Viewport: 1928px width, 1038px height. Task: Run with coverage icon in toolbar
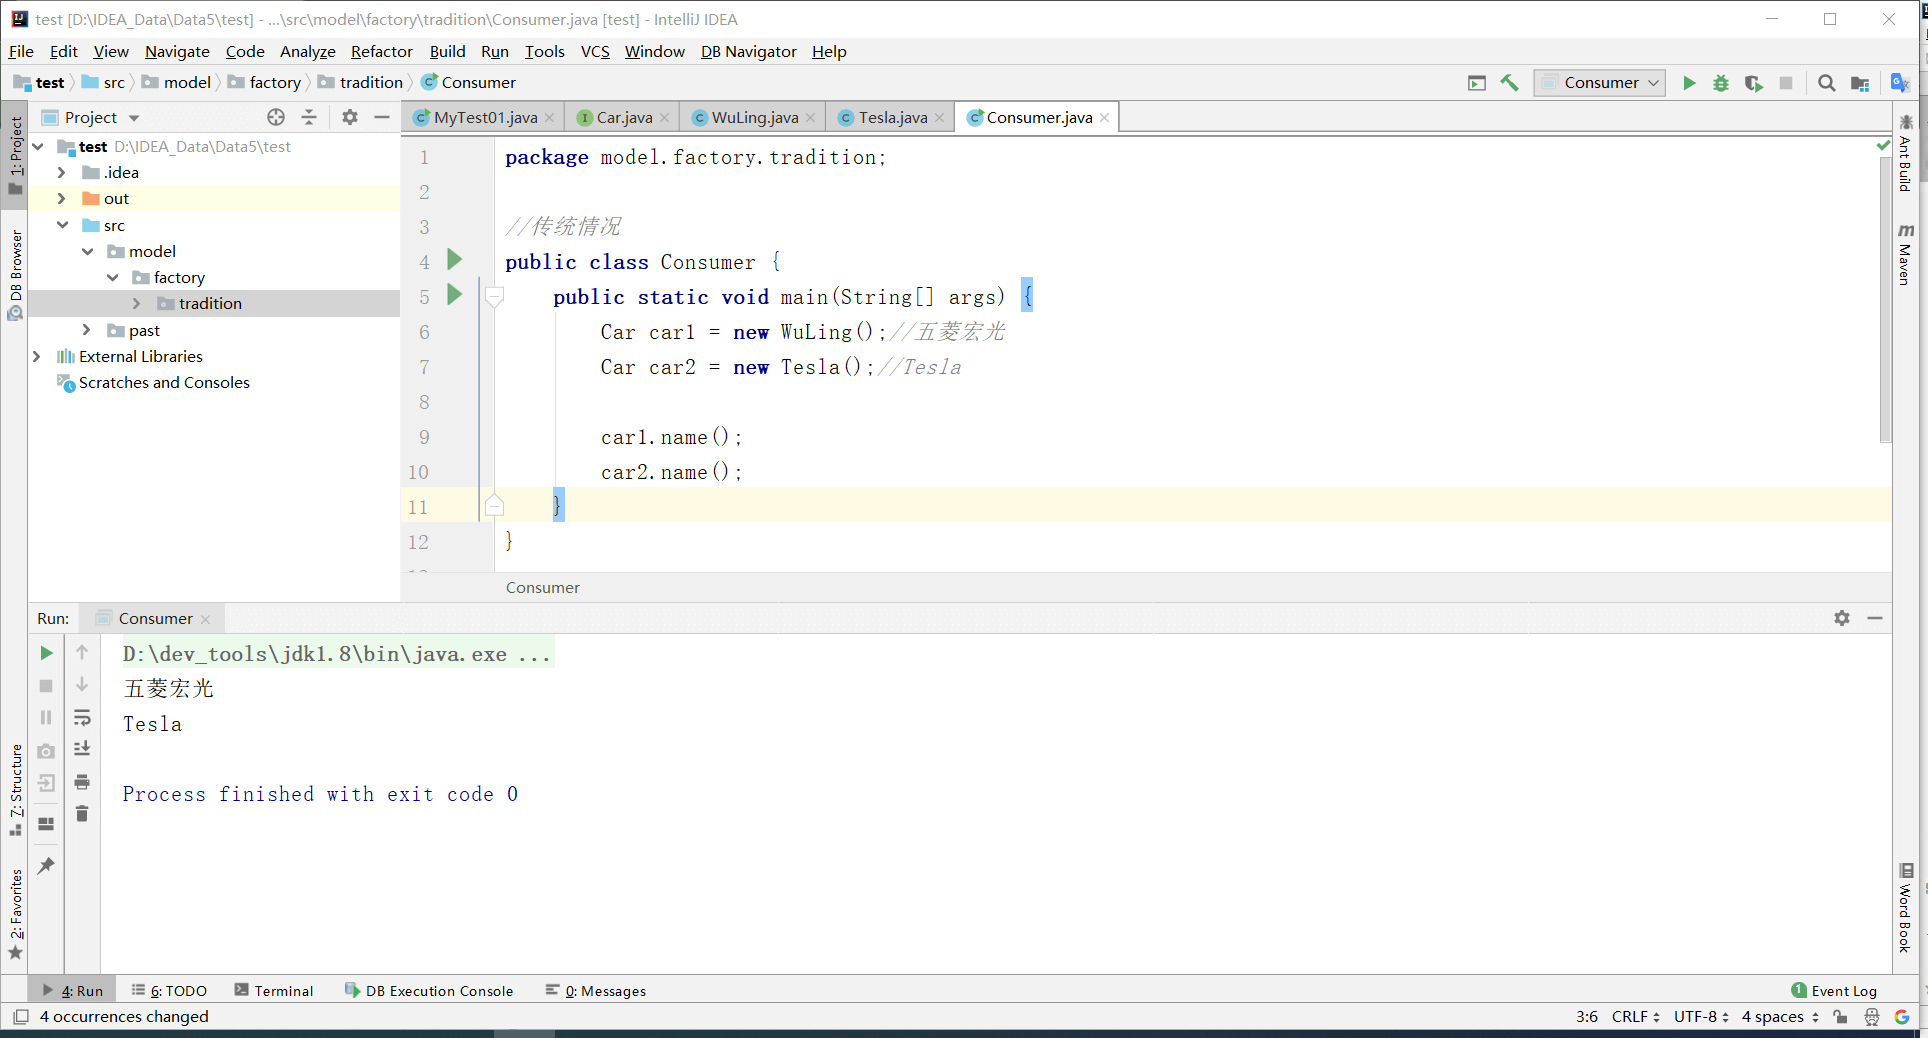pos(1753,83)
